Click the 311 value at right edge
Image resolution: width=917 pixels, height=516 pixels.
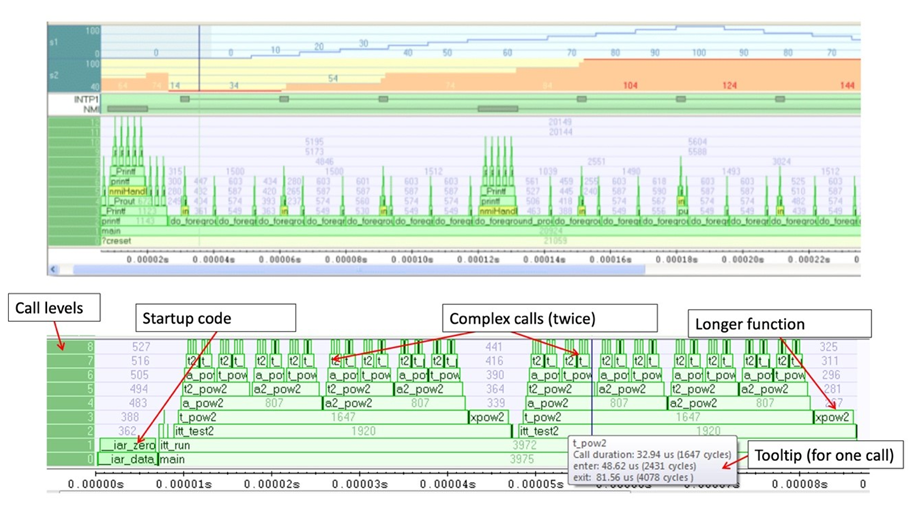(x=829, y=361)
